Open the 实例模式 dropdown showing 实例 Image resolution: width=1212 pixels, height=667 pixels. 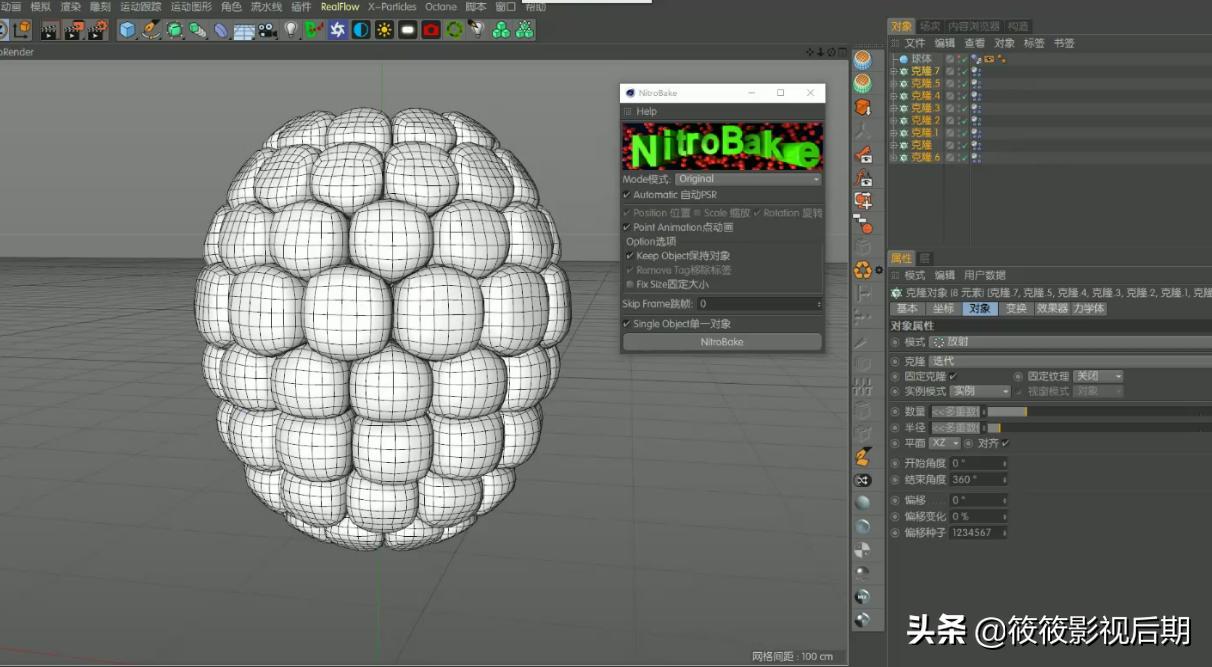(x=978, y=391)
